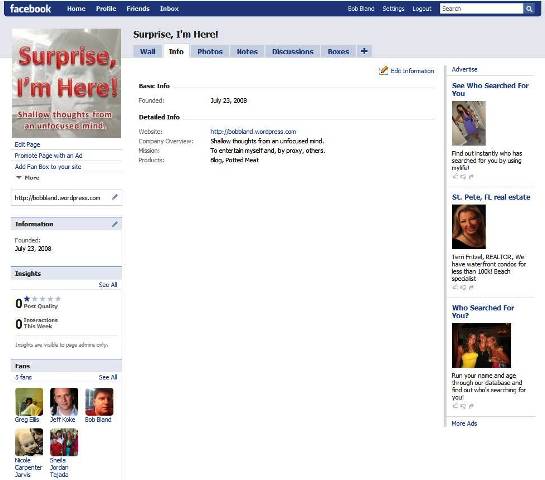545x480 pixels.
Task: Click Products text Blog, Potted Meat
Action: (x=234, y=160)
